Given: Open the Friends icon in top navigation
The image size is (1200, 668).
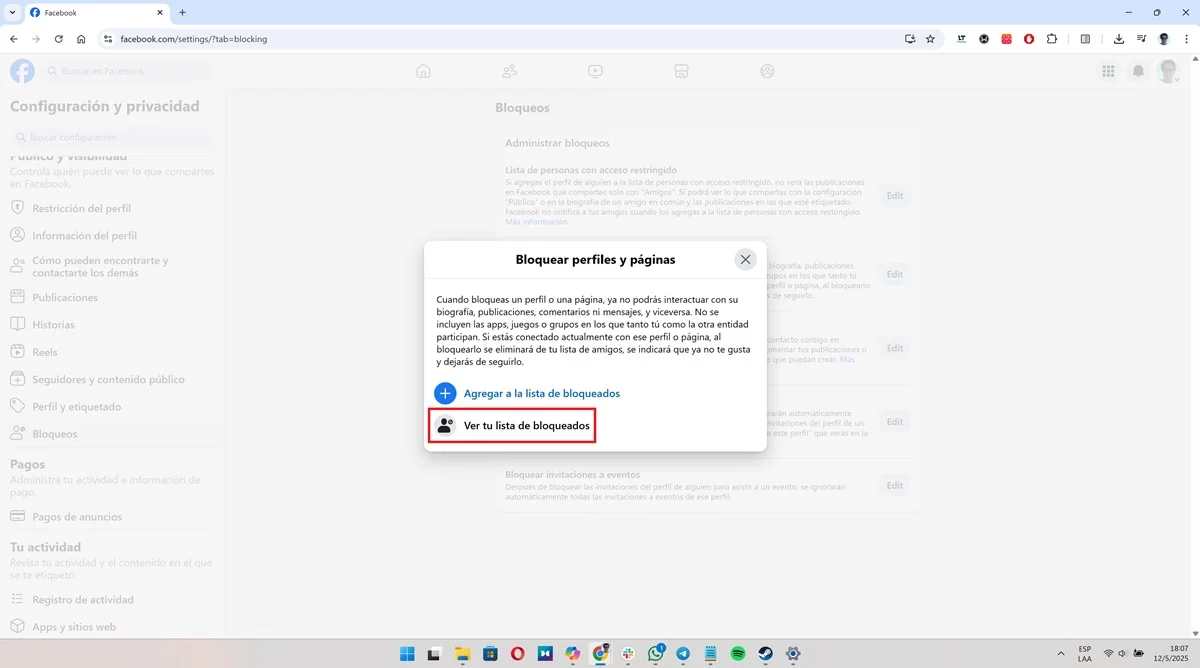Looking at the screenshot, I should coord(510,71).
